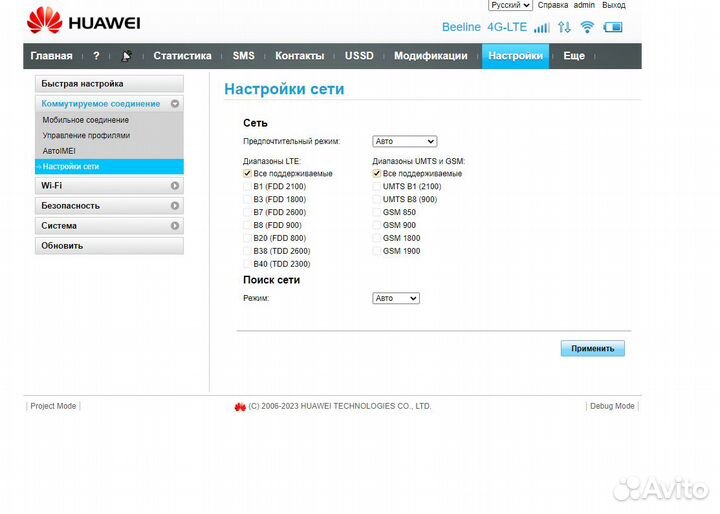
Task: Check the UMTS B8 (900) band
Action: (x=377, y=199)
